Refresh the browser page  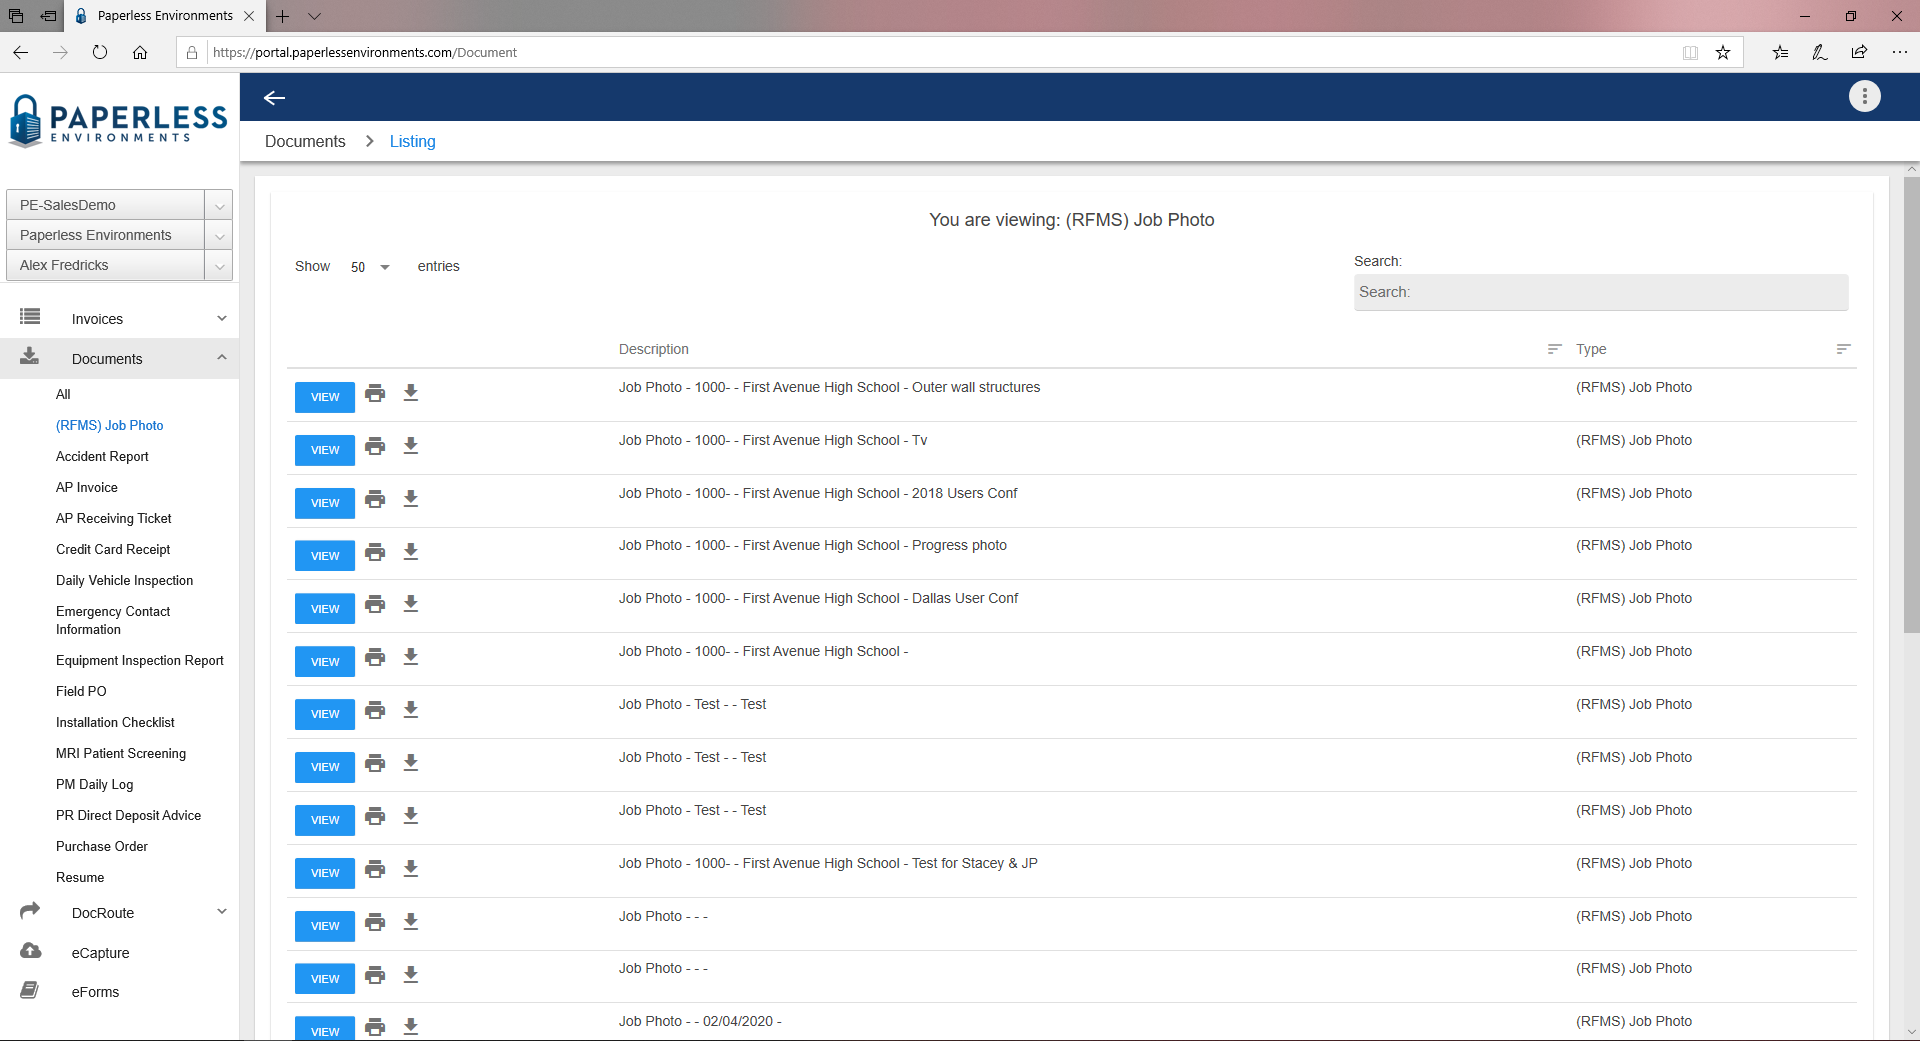coord(100,53)
